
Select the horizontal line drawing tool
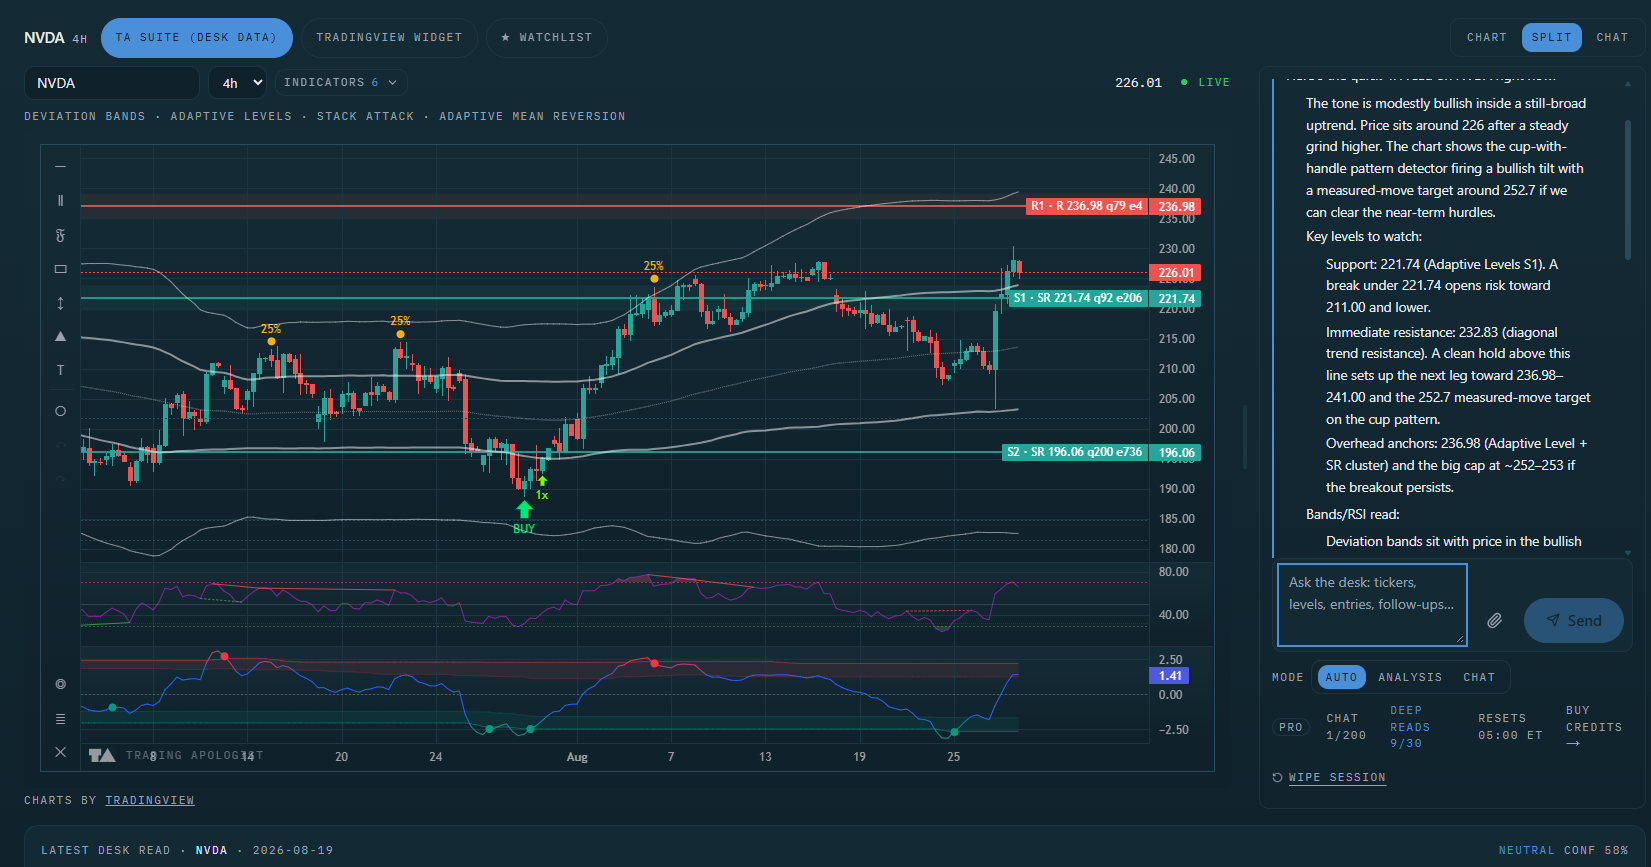tap(60, 166)
